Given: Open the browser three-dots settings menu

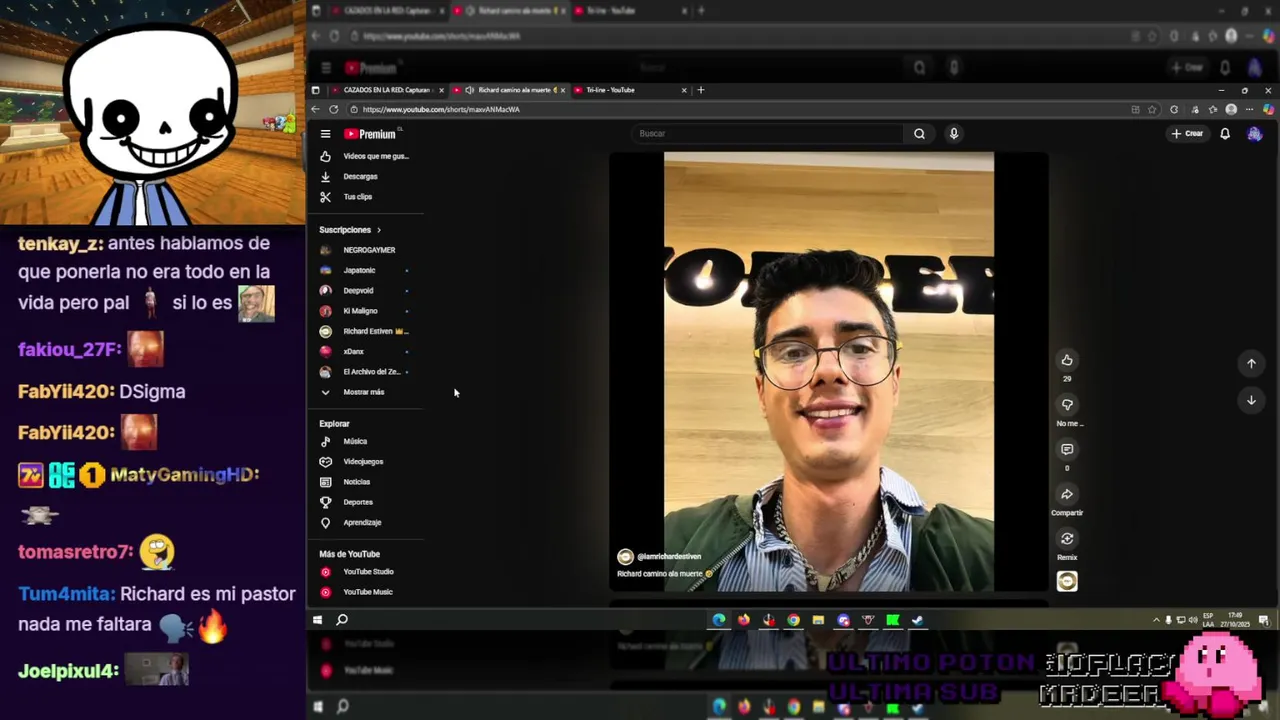Looking at the screenshot, I should 1250,109.
